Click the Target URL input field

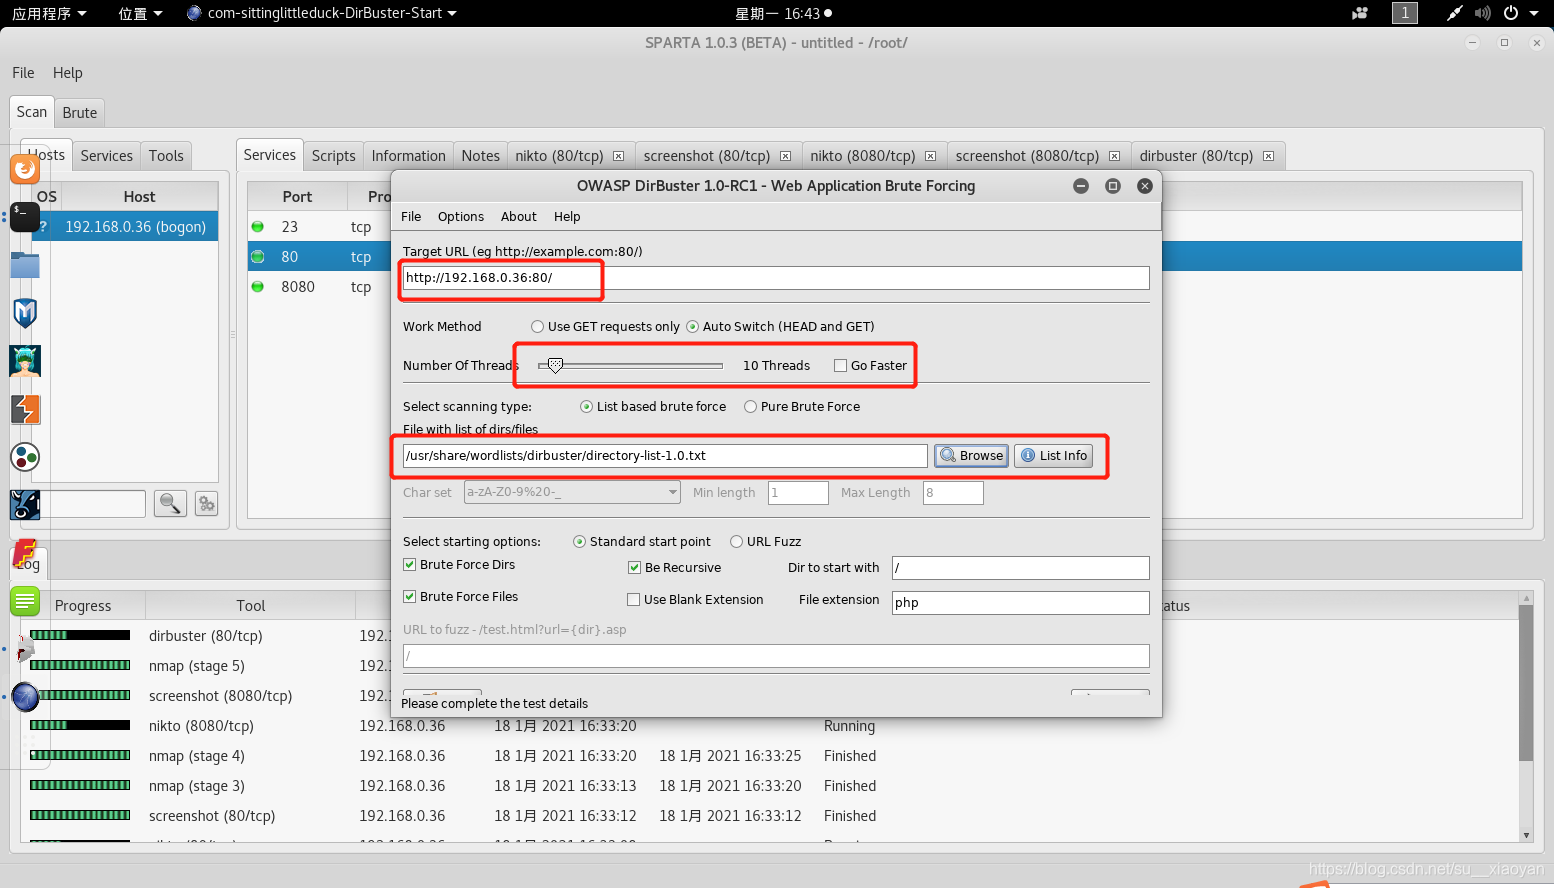[776, 278]
